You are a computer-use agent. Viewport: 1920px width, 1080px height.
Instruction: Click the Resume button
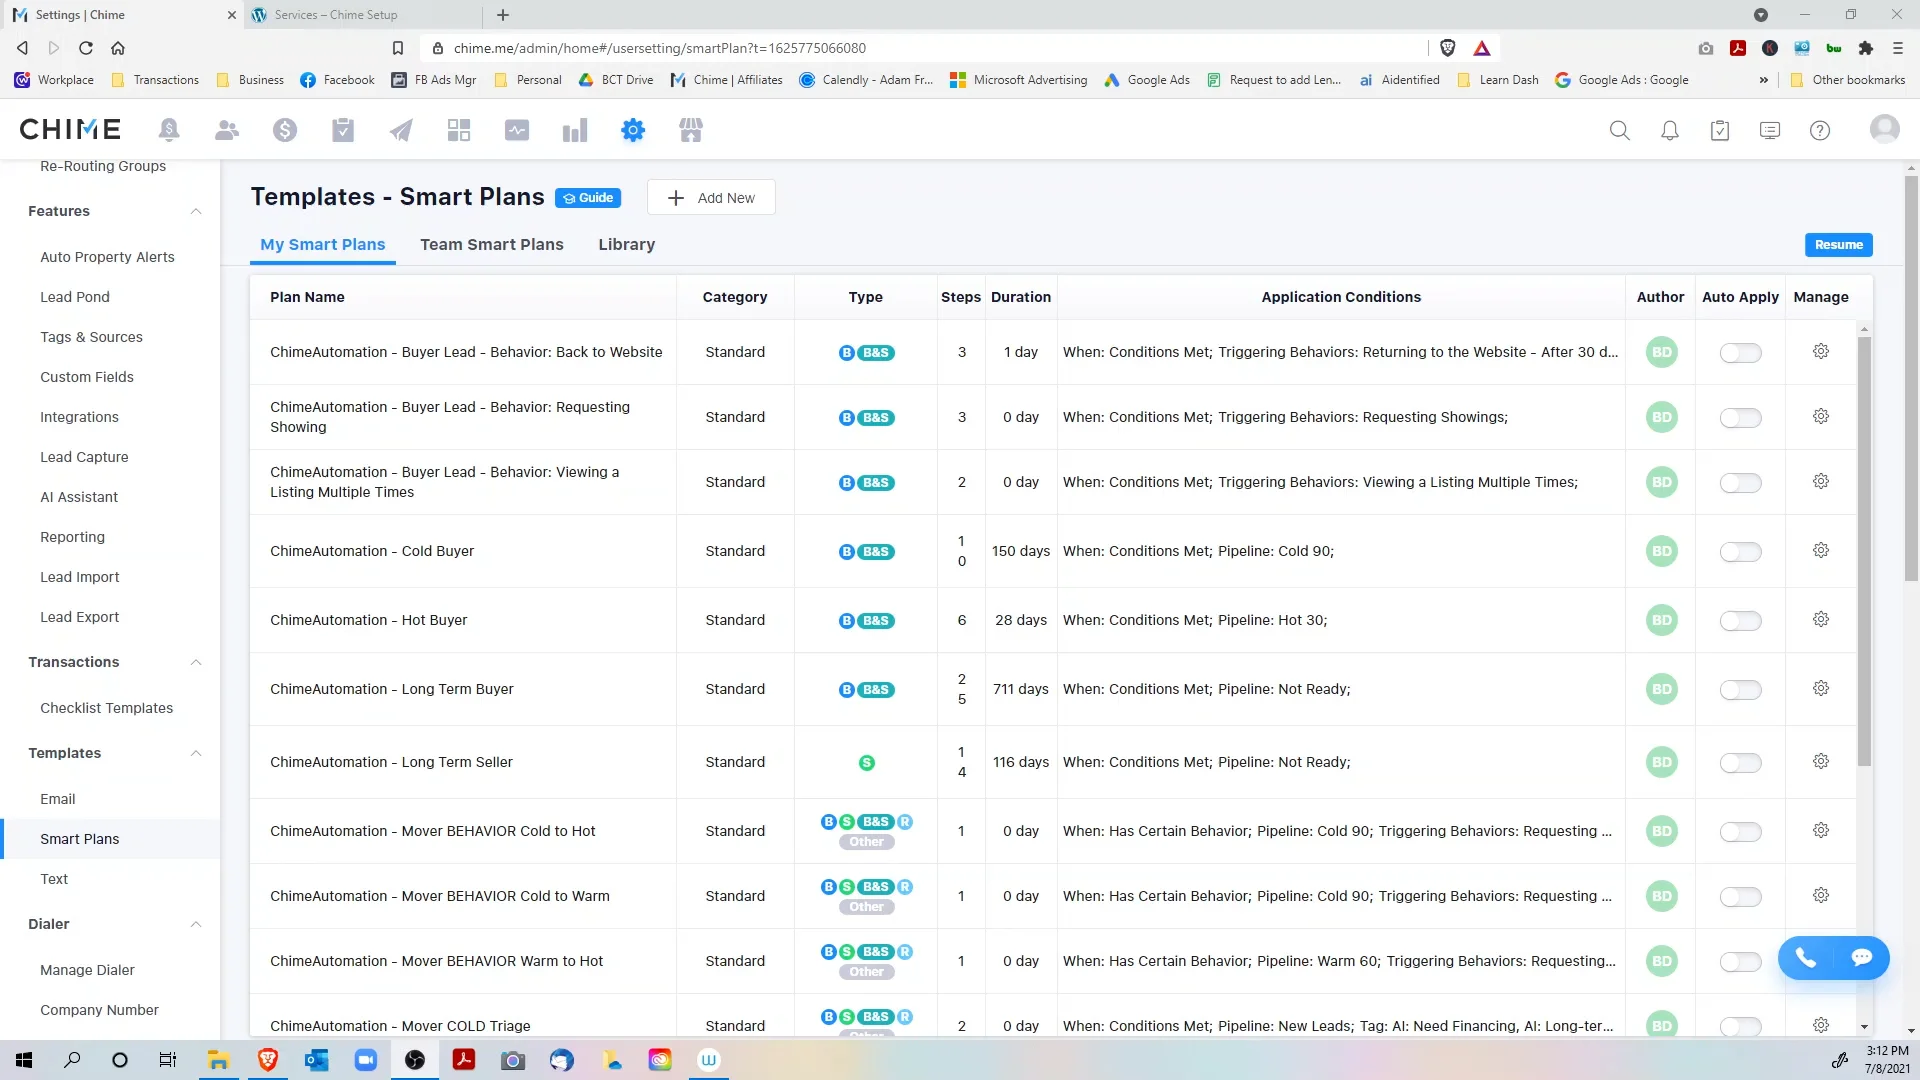coord(1838,244)
